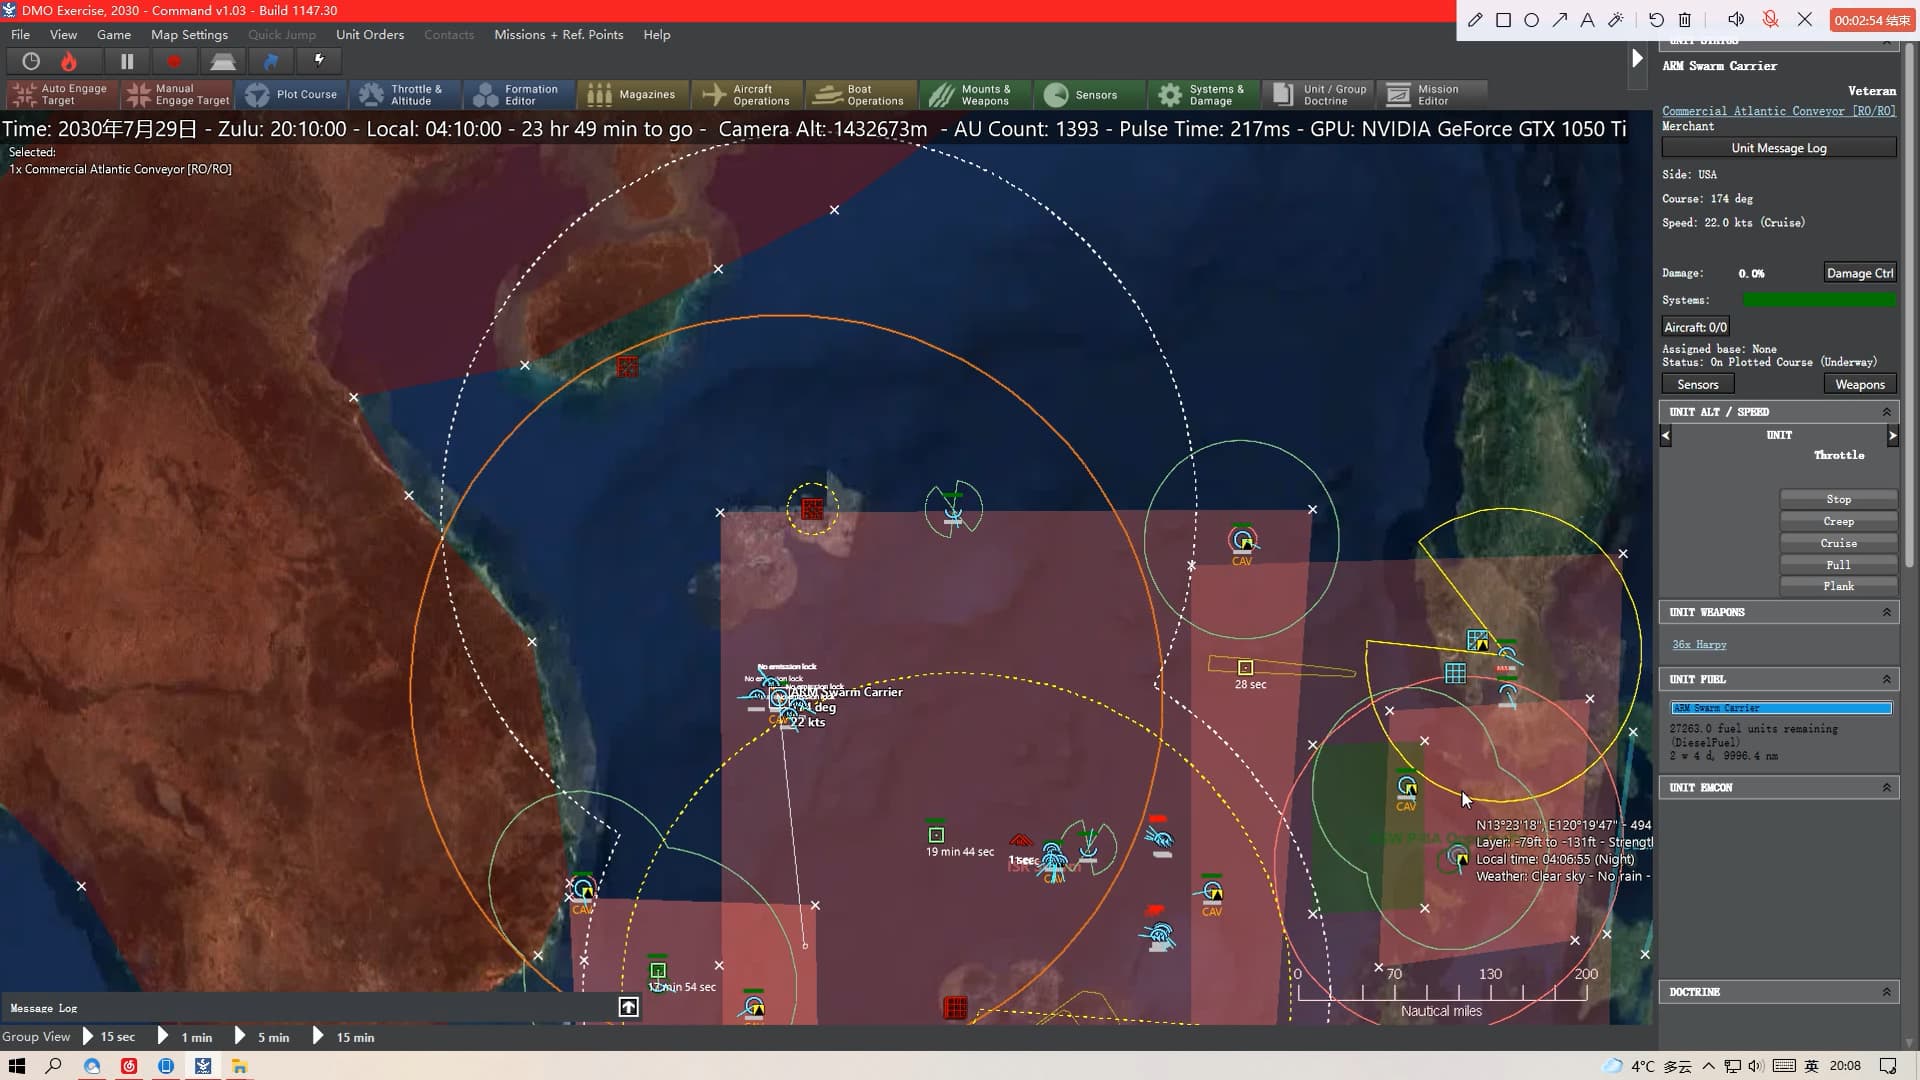This screenshot has height=1080, width=1920.
Task: Open the View menu
Action: 63,34
